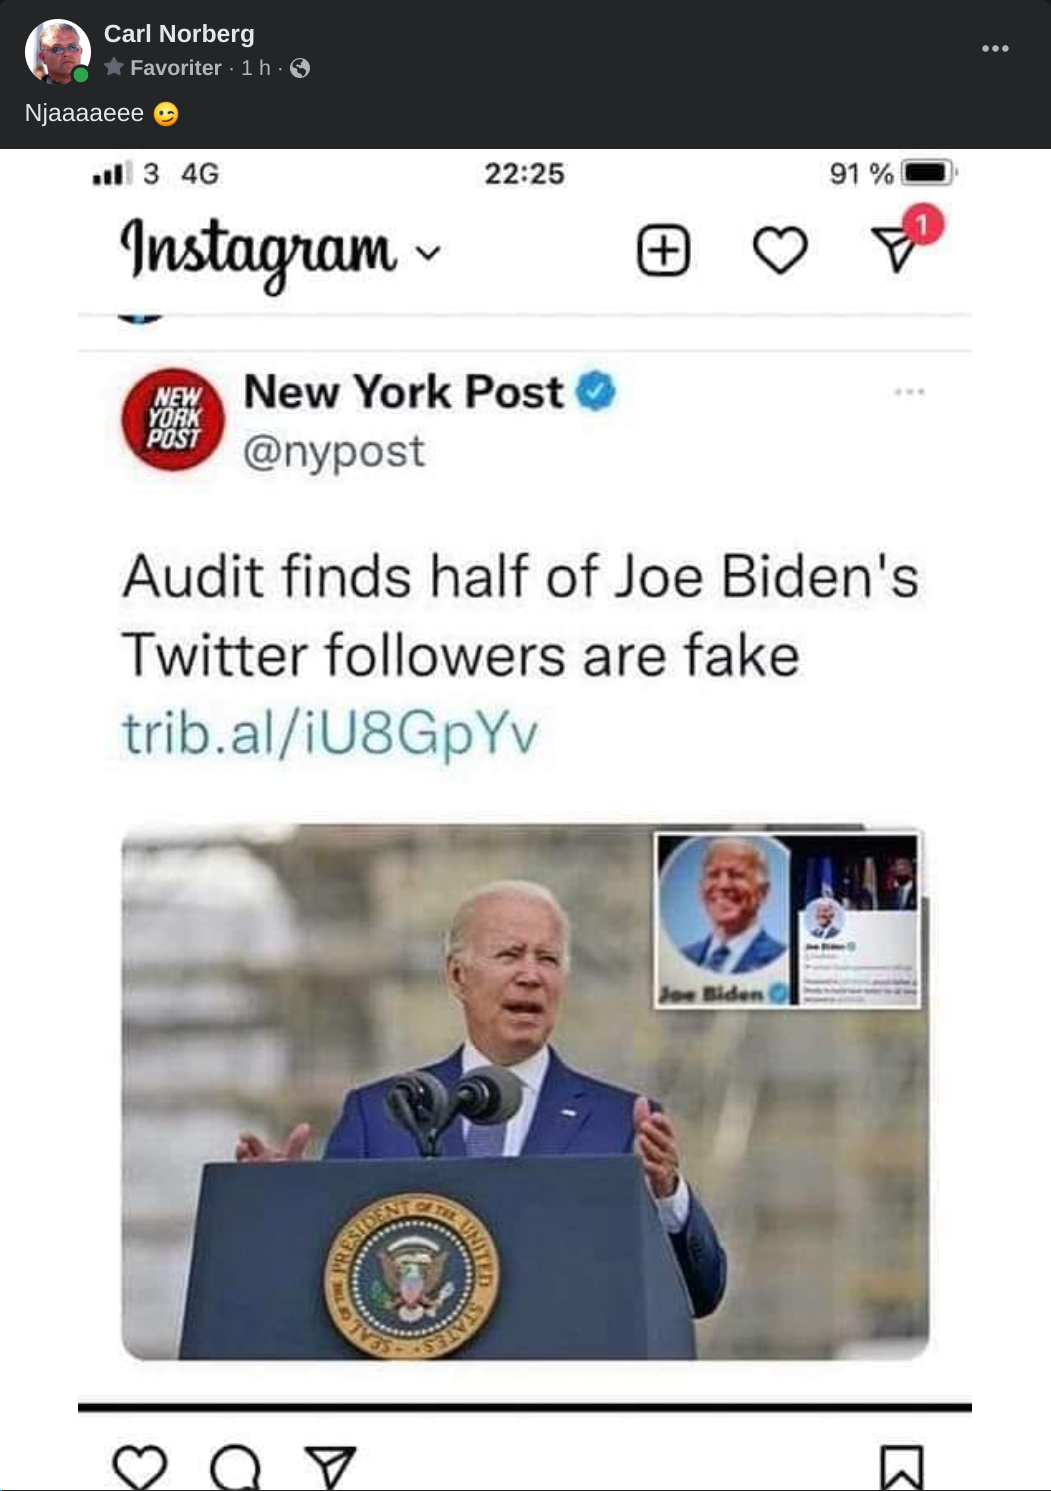Expand the Instagram logo dropdown chevron
The width and height of the screenshot is (1051, 1491).
(428, 253)
